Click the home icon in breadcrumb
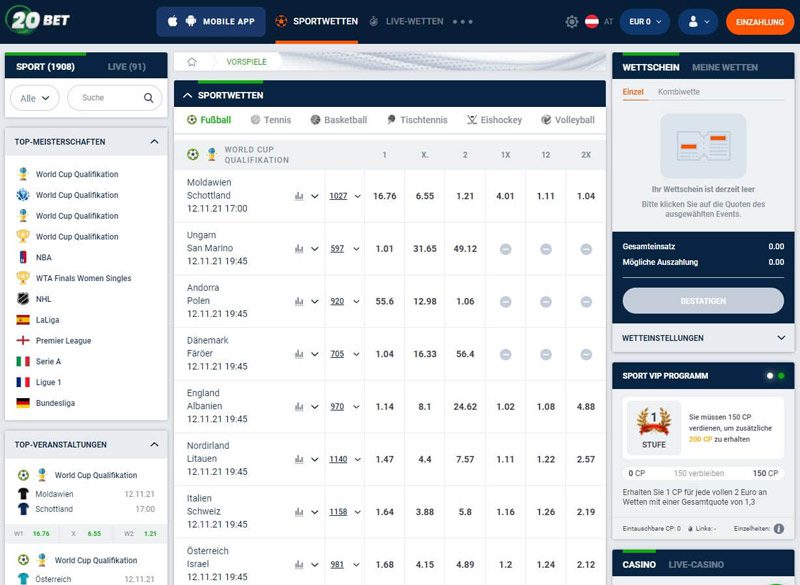Viewport: 800px width, 585px height. (192, 62)
